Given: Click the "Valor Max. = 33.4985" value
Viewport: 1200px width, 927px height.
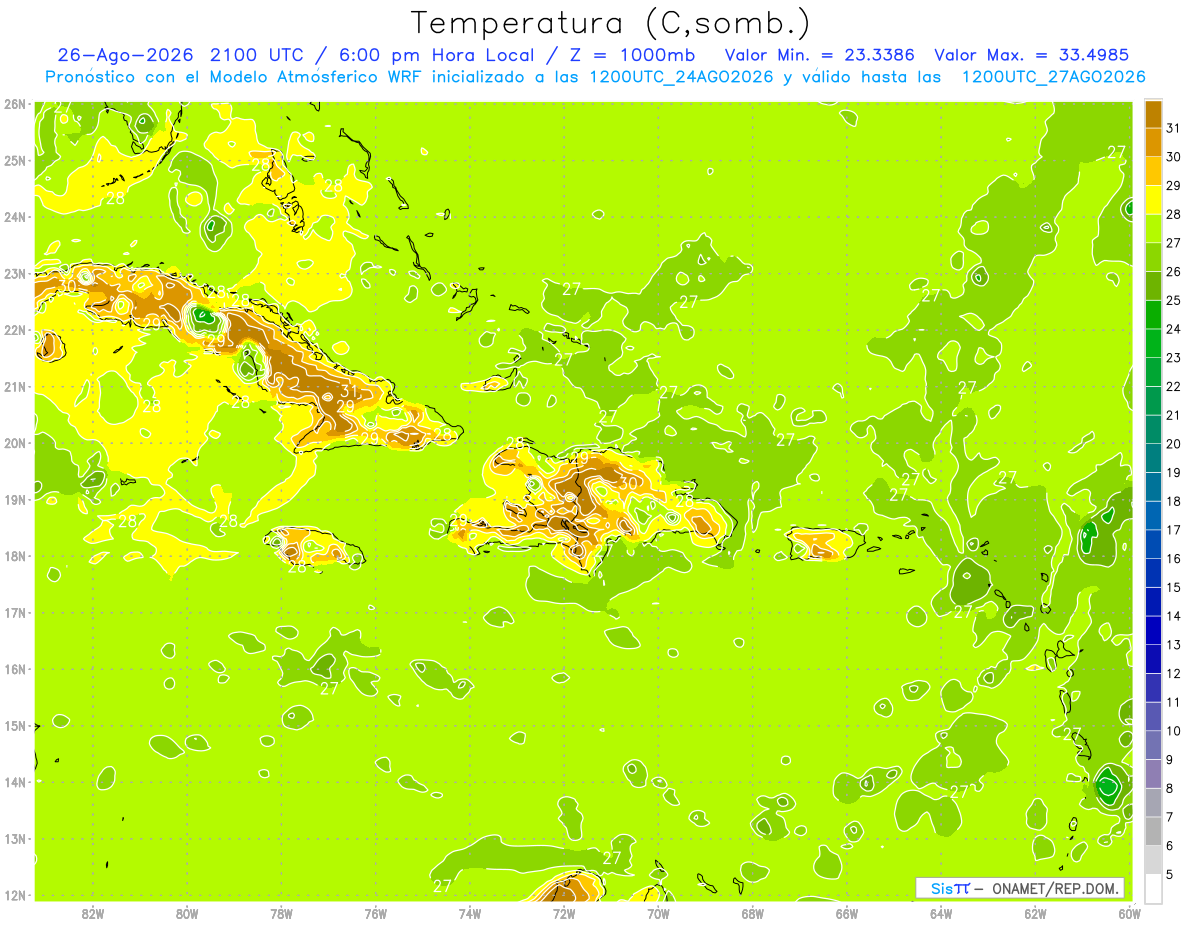Looking at the screenshot, I should (1032, 55).
